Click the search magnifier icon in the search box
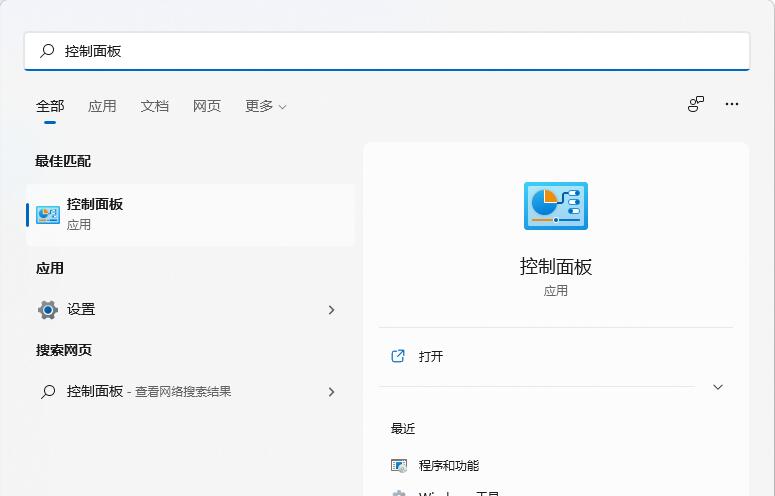Image resolution: width=775 pixels, height=496 pixels. coord(47,51)
